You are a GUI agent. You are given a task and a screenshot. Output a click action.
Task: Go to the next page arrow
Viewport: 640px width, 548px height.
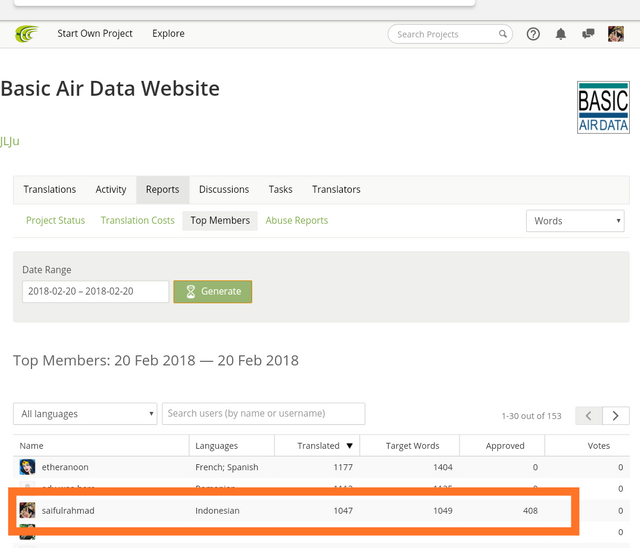click(616, 415)
